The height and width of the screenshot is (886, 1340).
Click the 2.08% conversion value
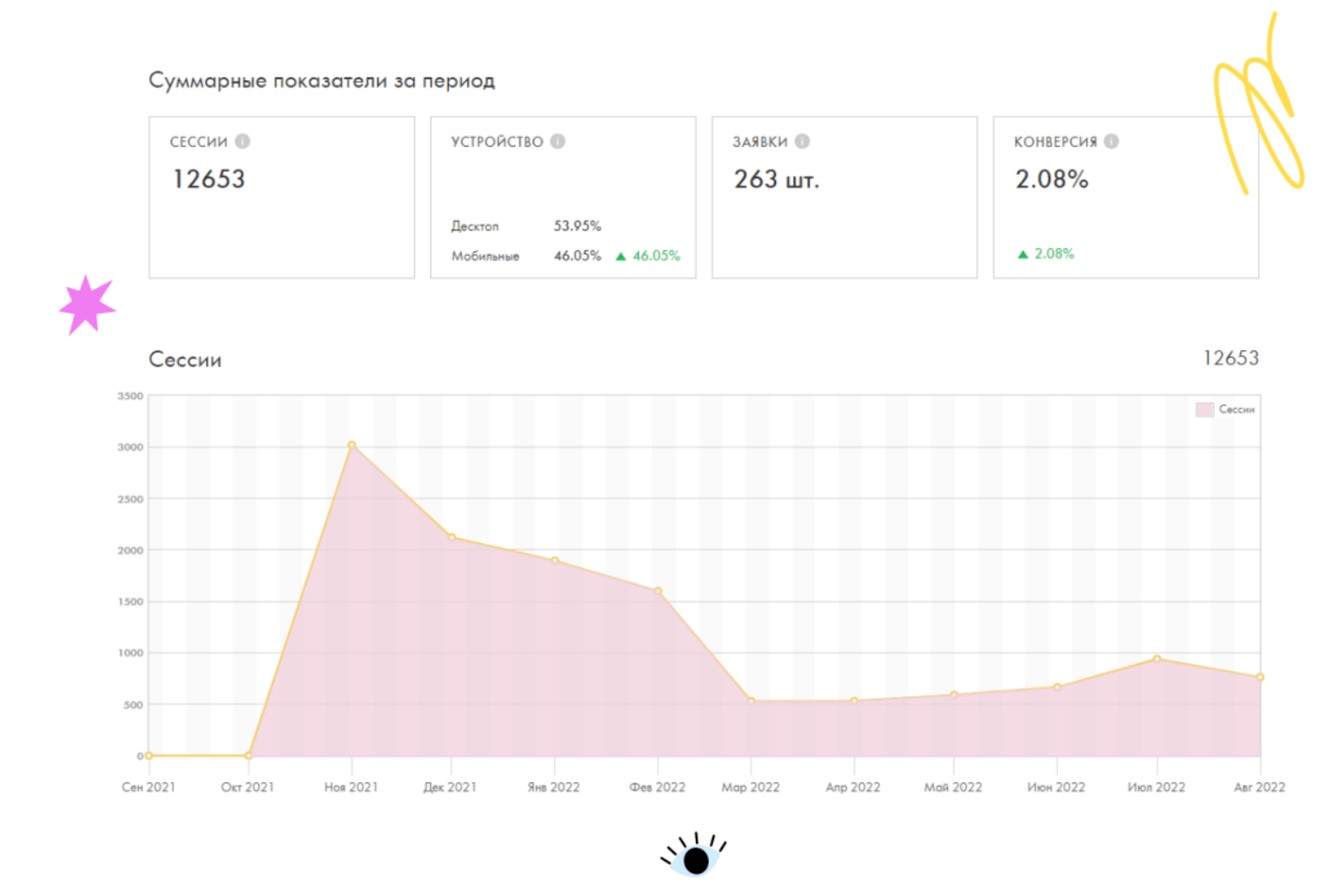(x=1051, y=180)
